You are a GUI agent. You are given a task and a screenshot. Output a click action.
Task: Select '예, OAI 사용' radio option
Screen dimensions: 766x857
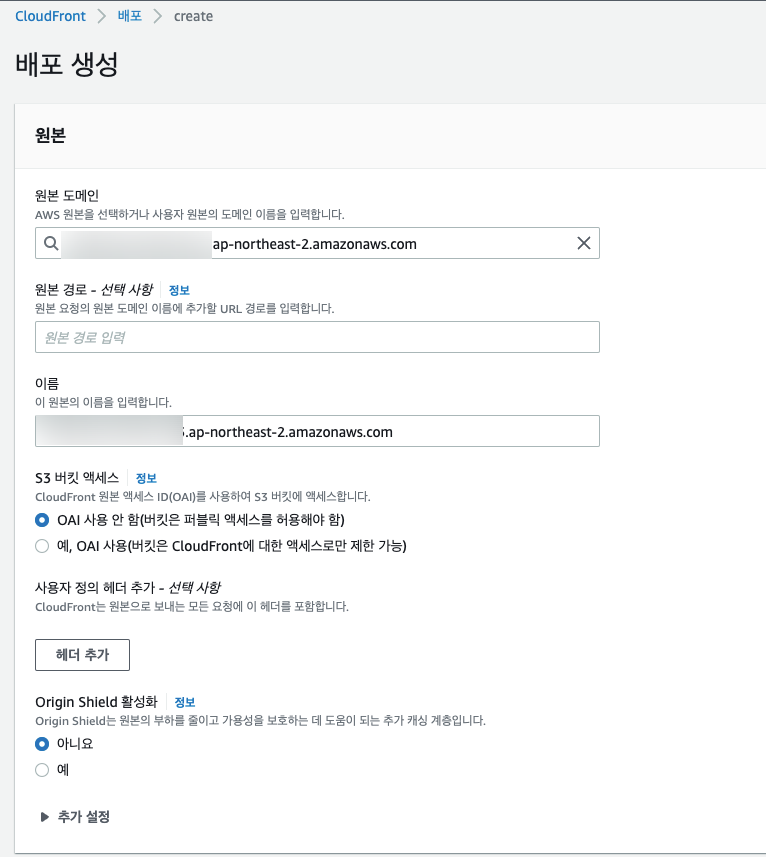coord(42,546)
